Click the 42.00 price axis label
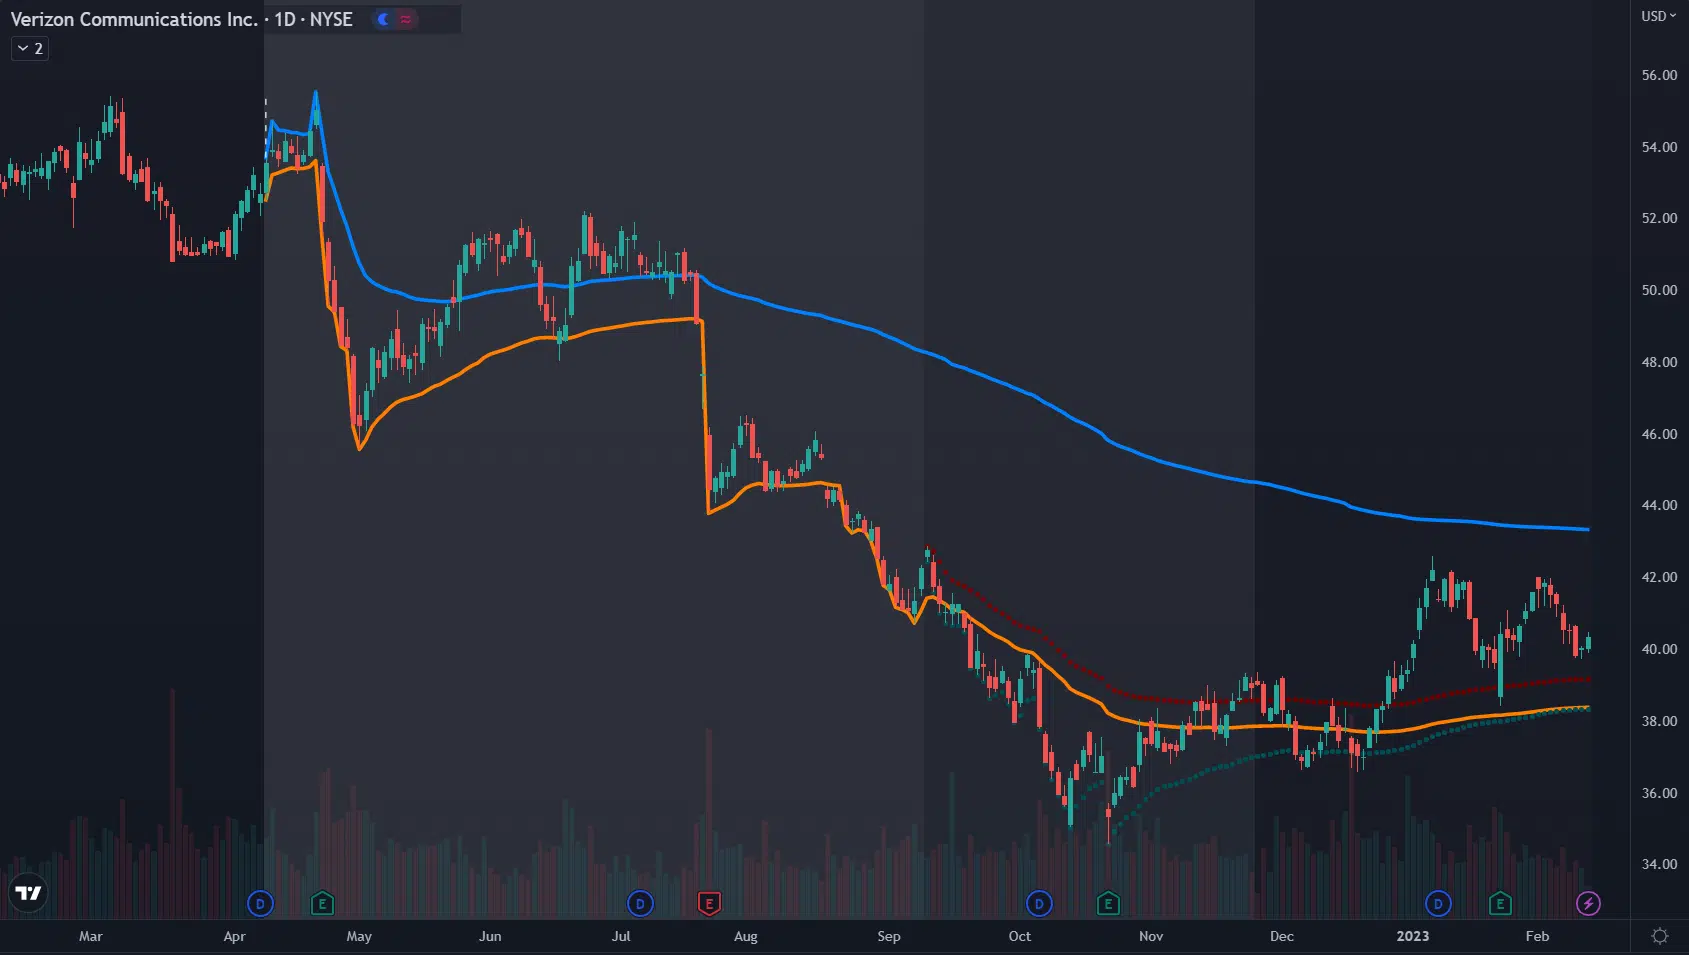 pyautogui.click(x=1659, y=577)
